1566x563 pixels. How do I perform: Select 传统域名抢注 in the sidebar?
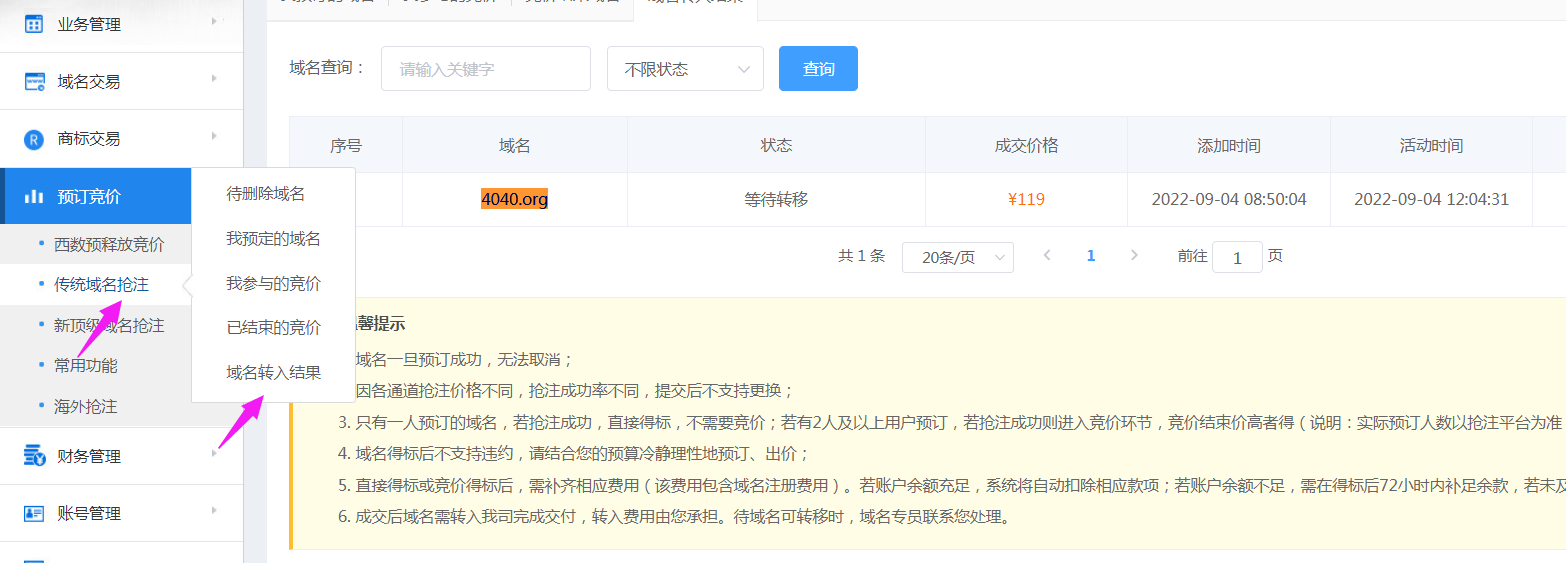(101, 285)
